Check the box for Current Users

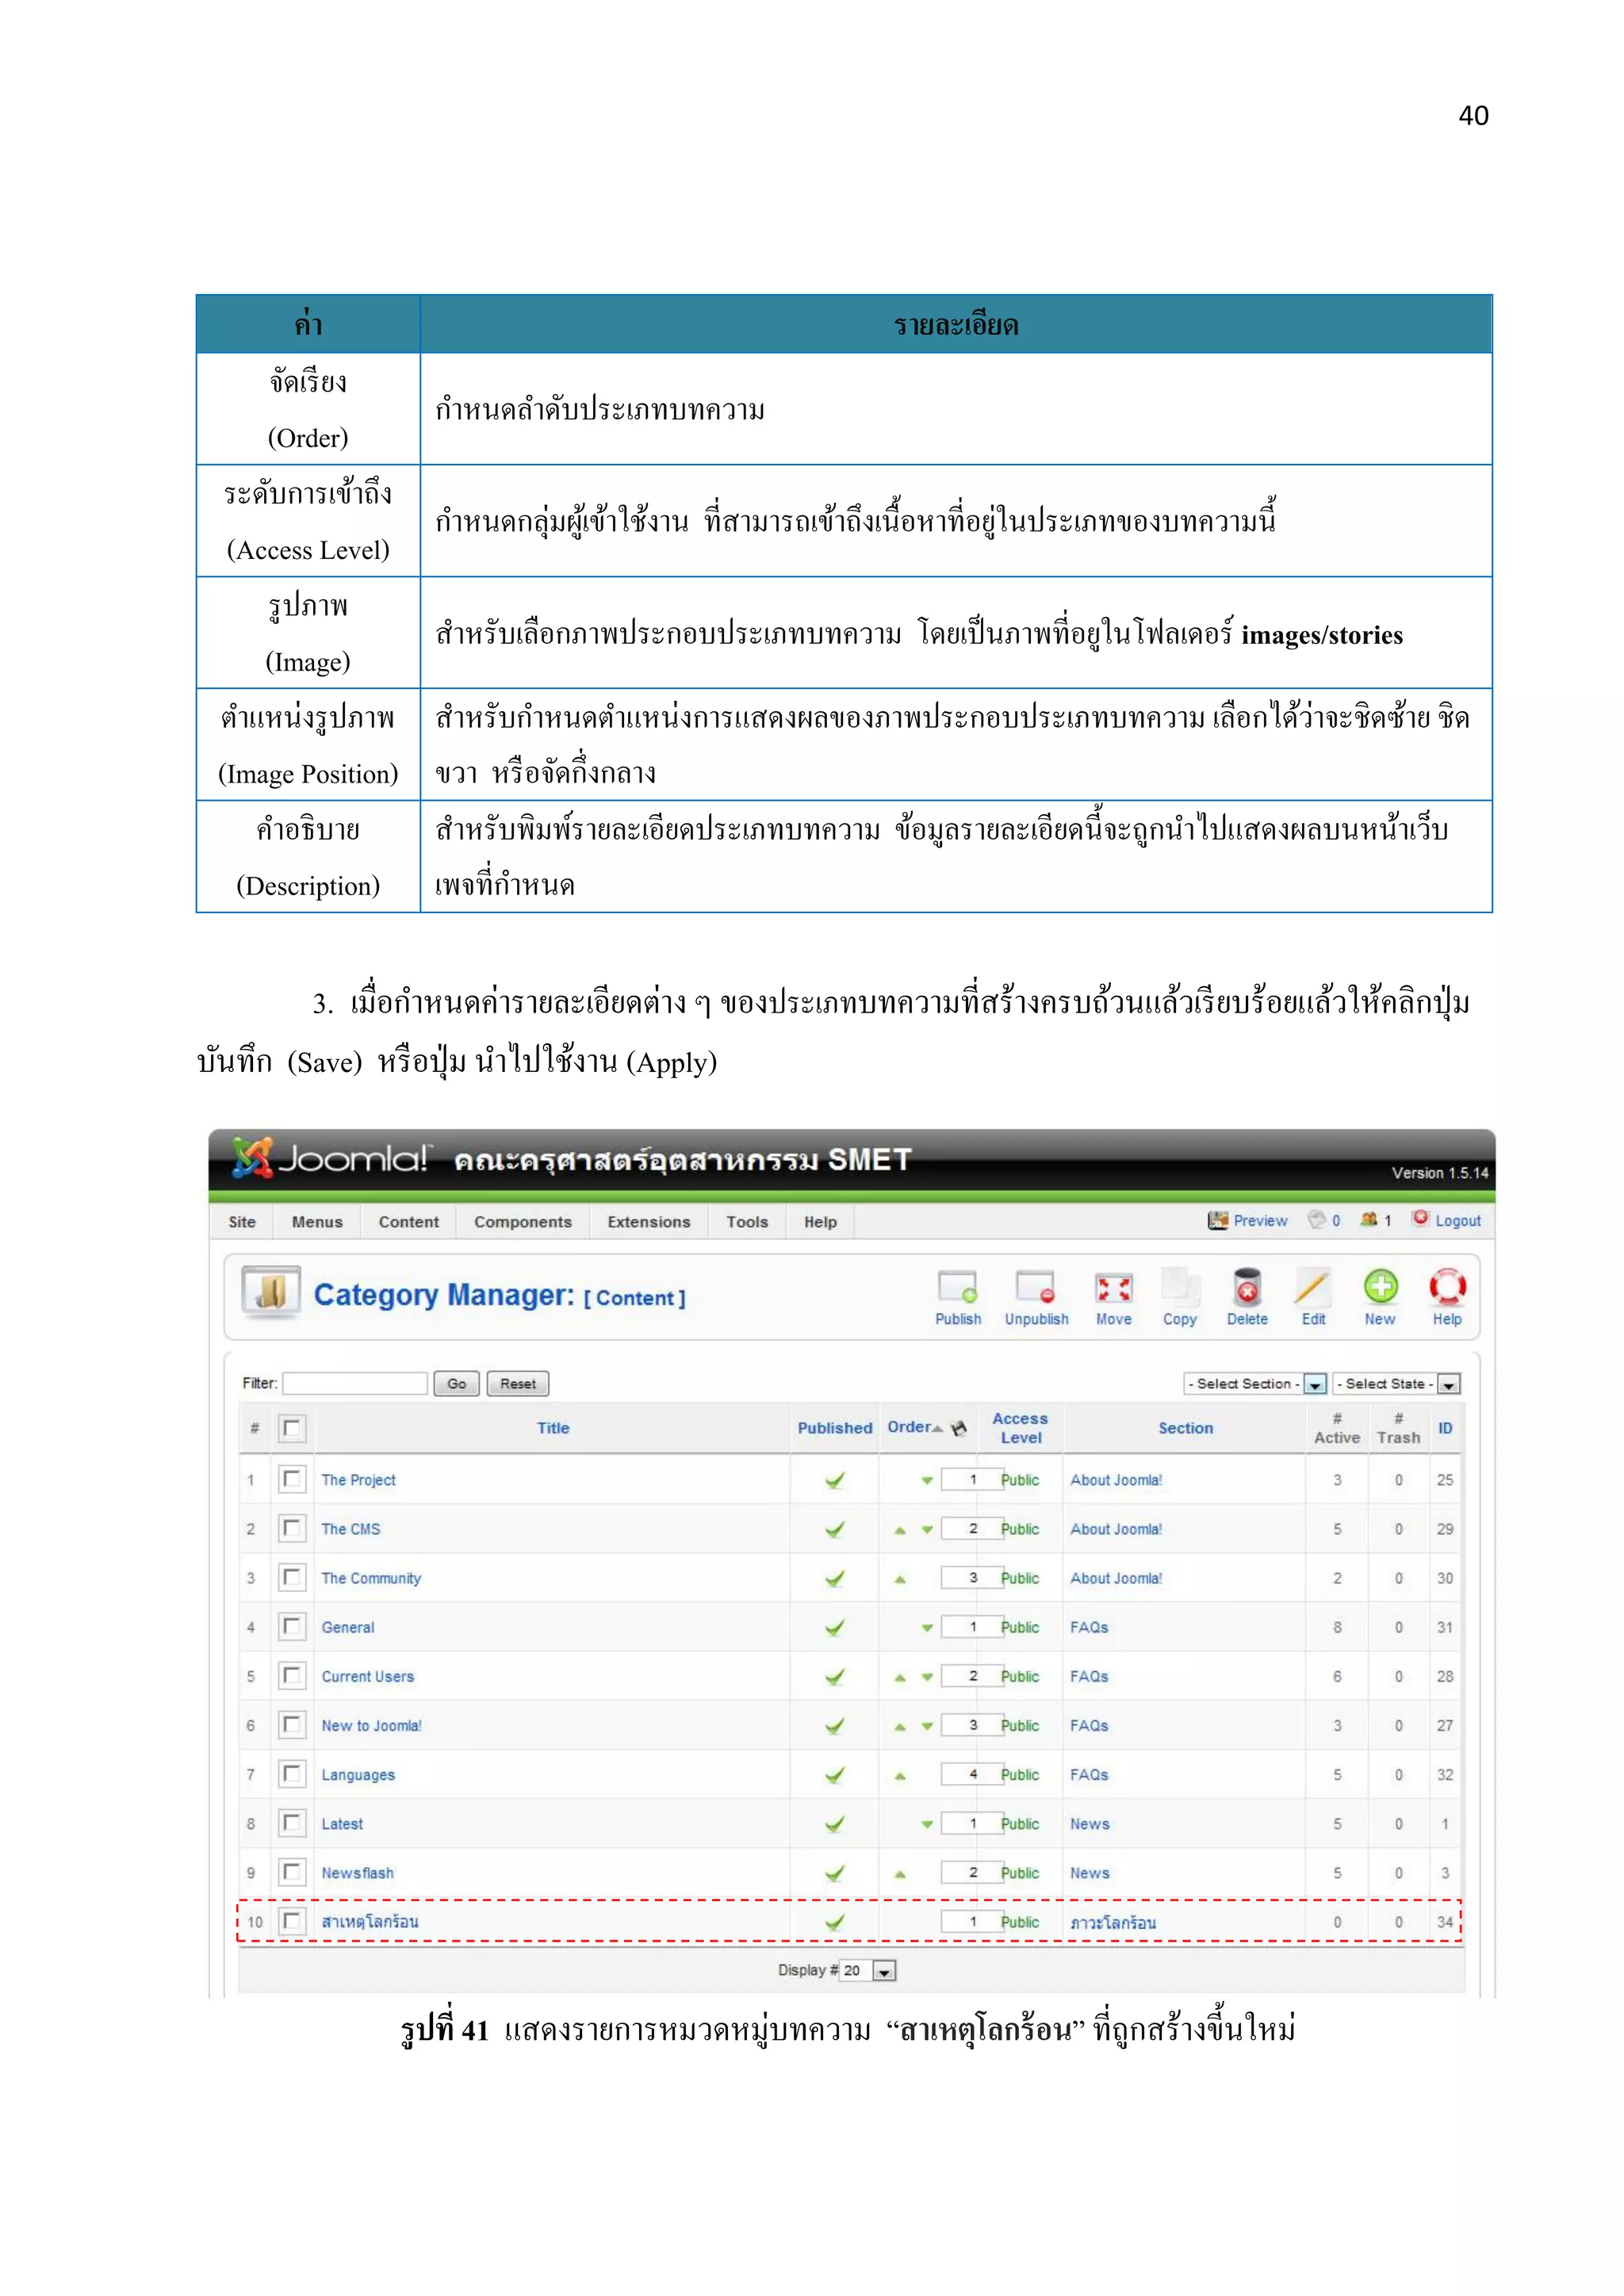pos(291,1675)
